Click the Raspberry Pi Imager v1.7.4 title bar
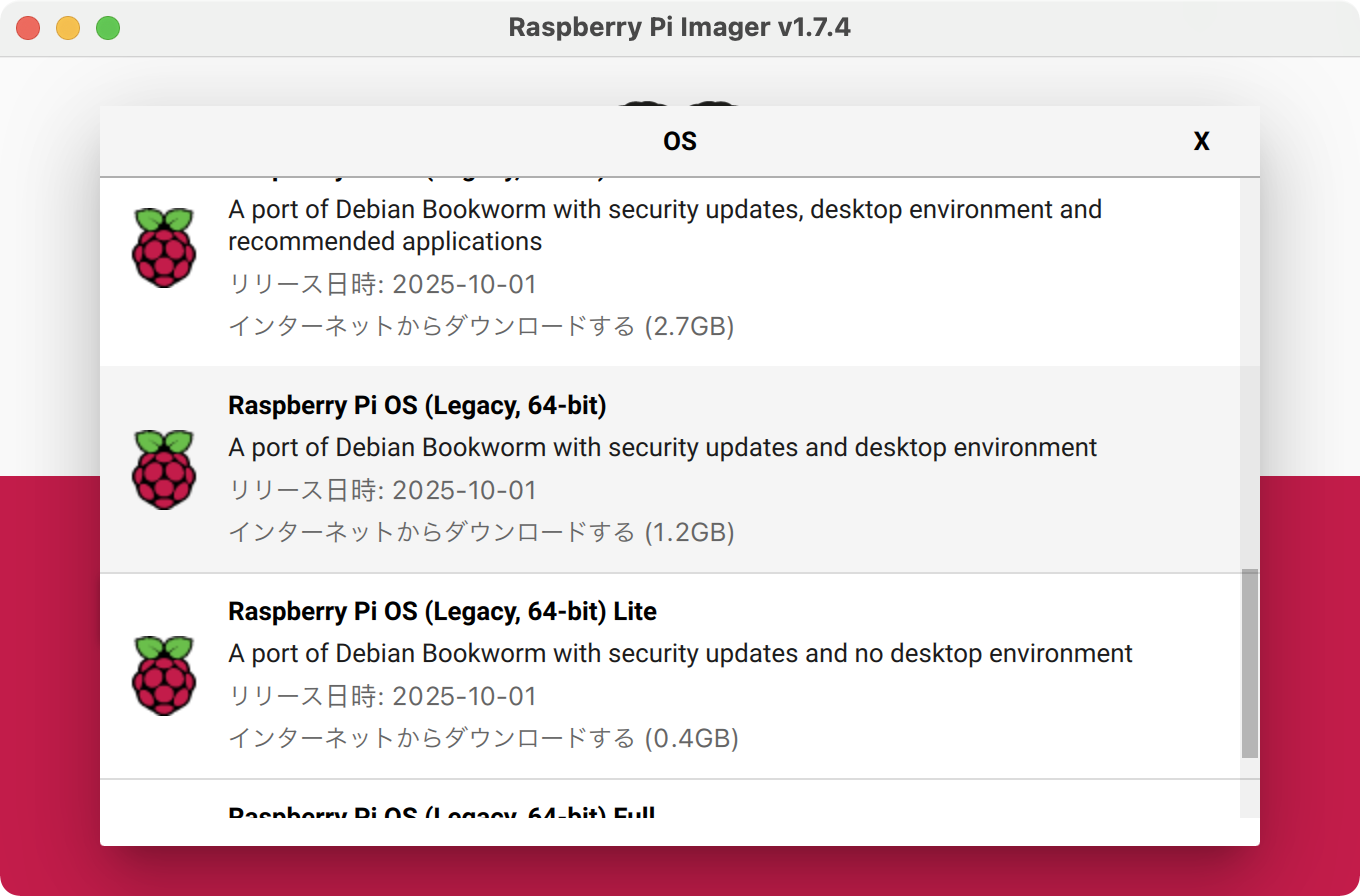 pyautogui.click(x=680, y=27)
